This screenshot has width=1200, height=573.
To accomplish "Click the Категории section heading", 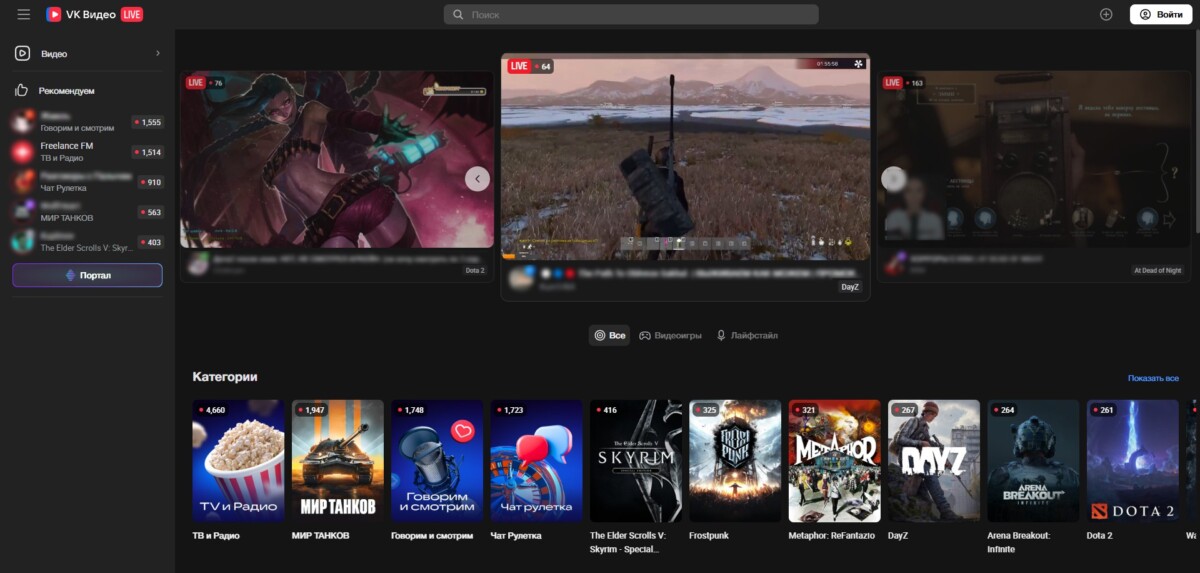I will tap(225, 377).
